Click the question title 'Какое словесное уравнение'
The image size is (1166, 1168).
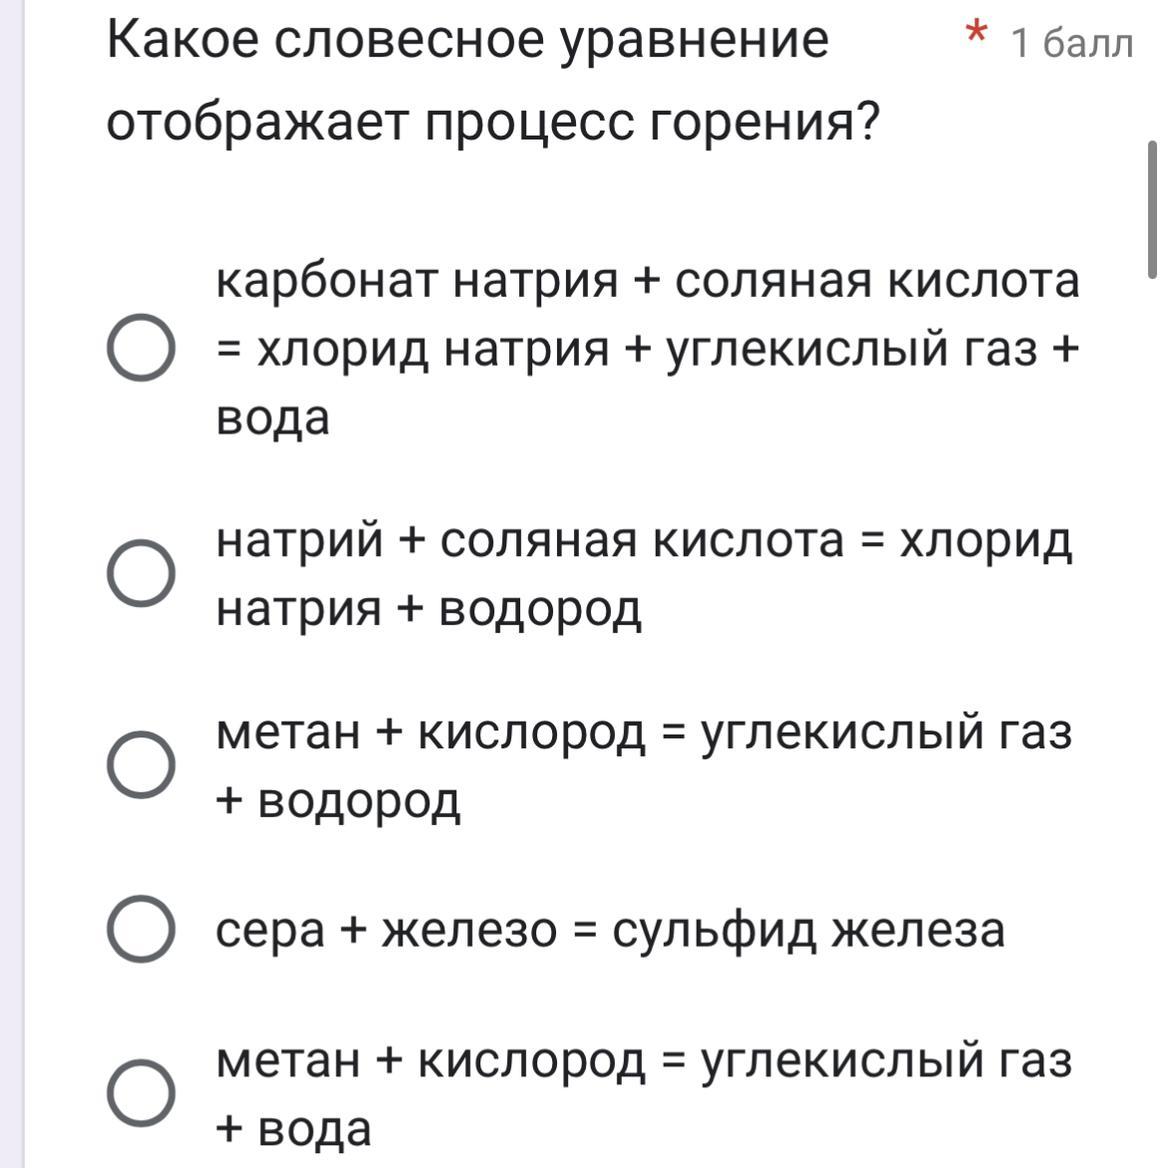coord(467,41)
